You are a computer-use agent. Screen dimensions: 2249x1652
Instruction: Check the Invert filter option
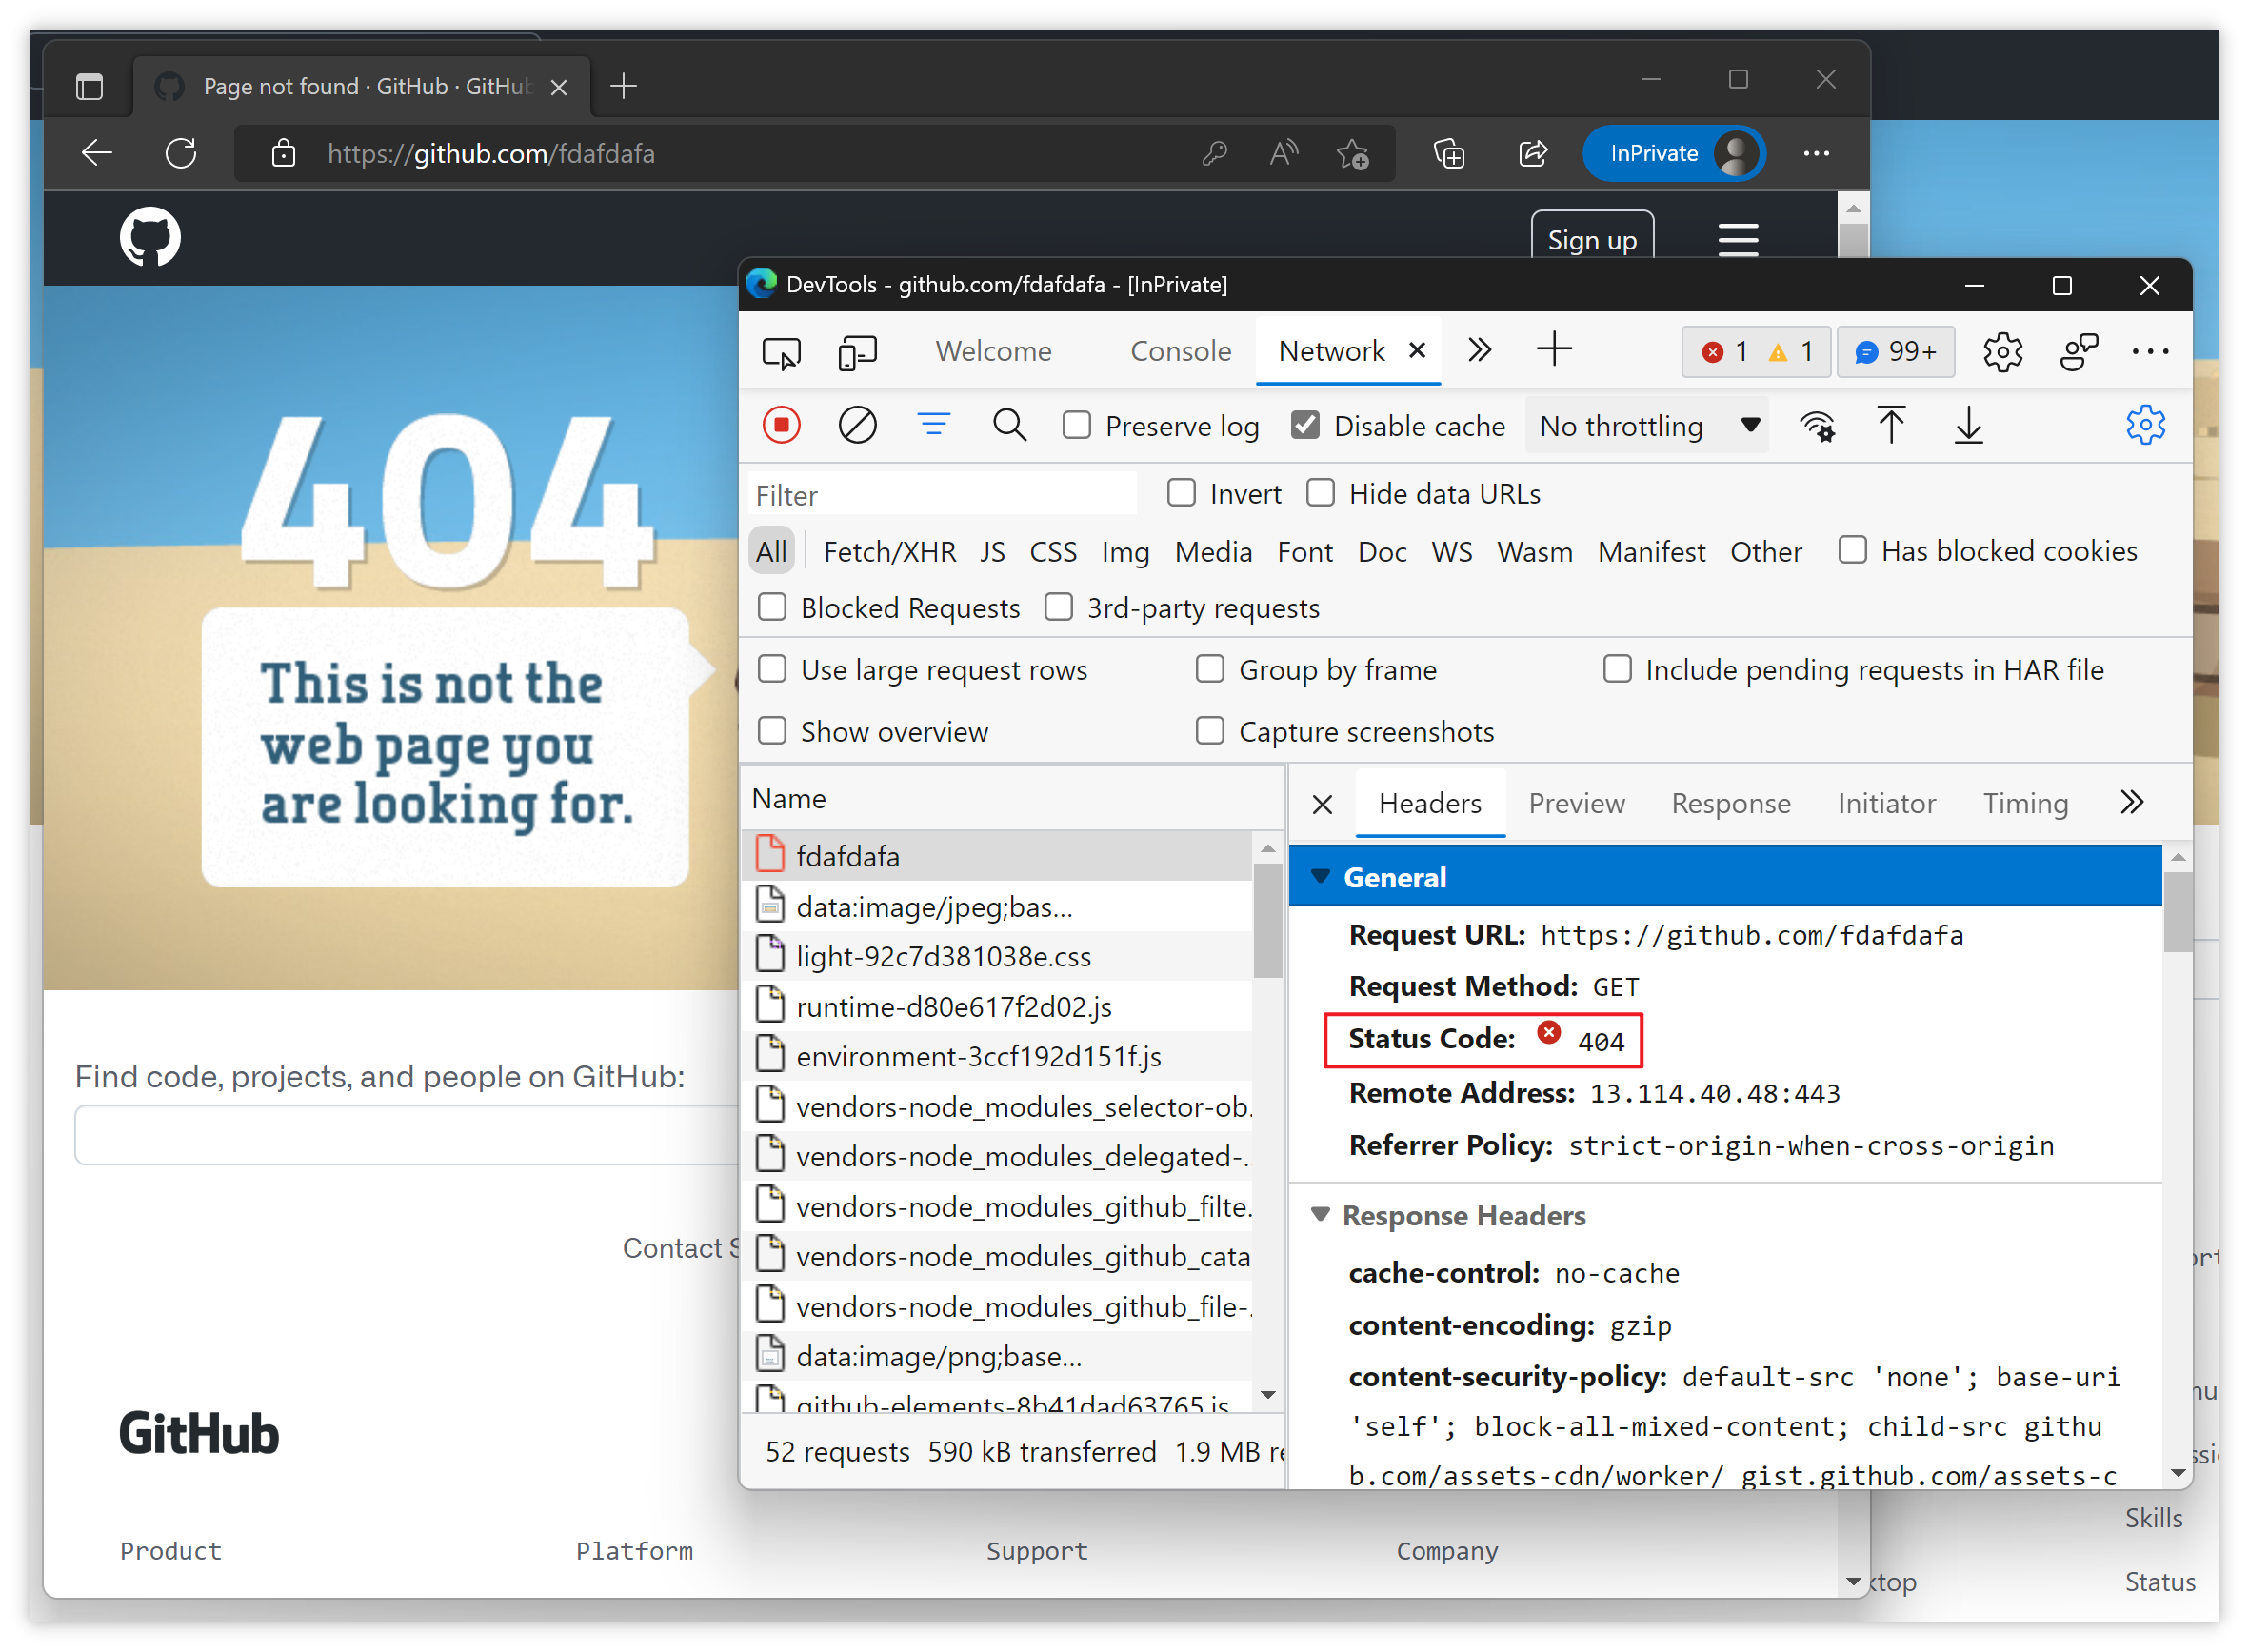1181,493
